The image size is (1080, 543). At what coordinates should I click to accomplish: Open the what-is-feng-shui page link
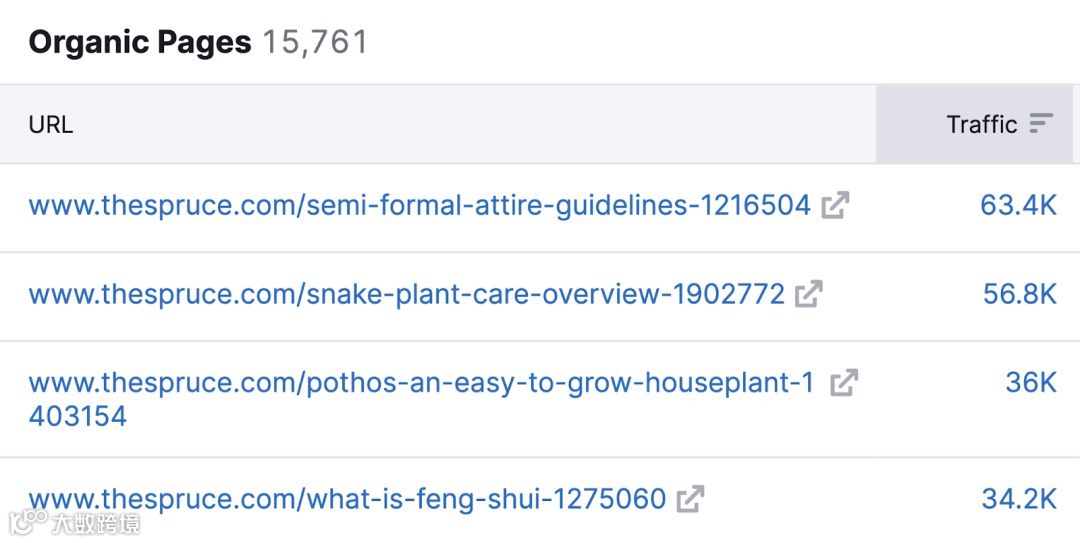(347, 499)
